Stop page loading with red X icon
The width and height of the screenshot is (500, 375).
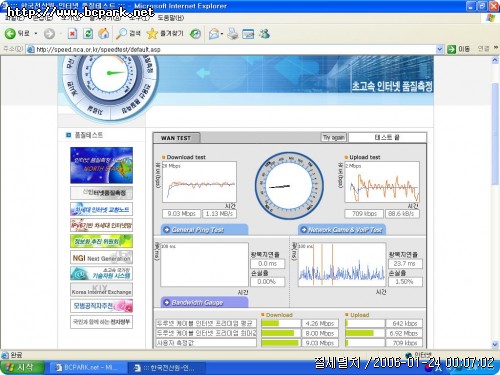(x=72, y=34)
